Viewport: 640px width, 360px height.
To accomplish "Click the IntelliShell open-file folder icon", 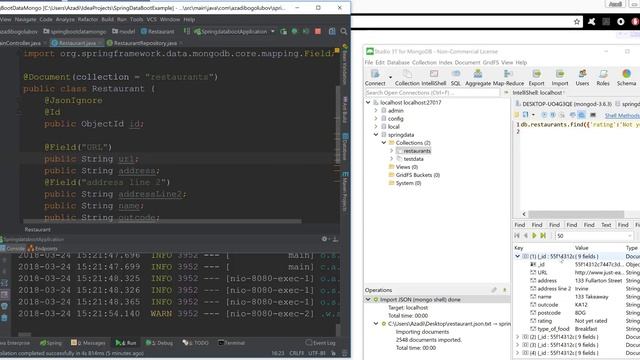I will [x=517, y=115].
